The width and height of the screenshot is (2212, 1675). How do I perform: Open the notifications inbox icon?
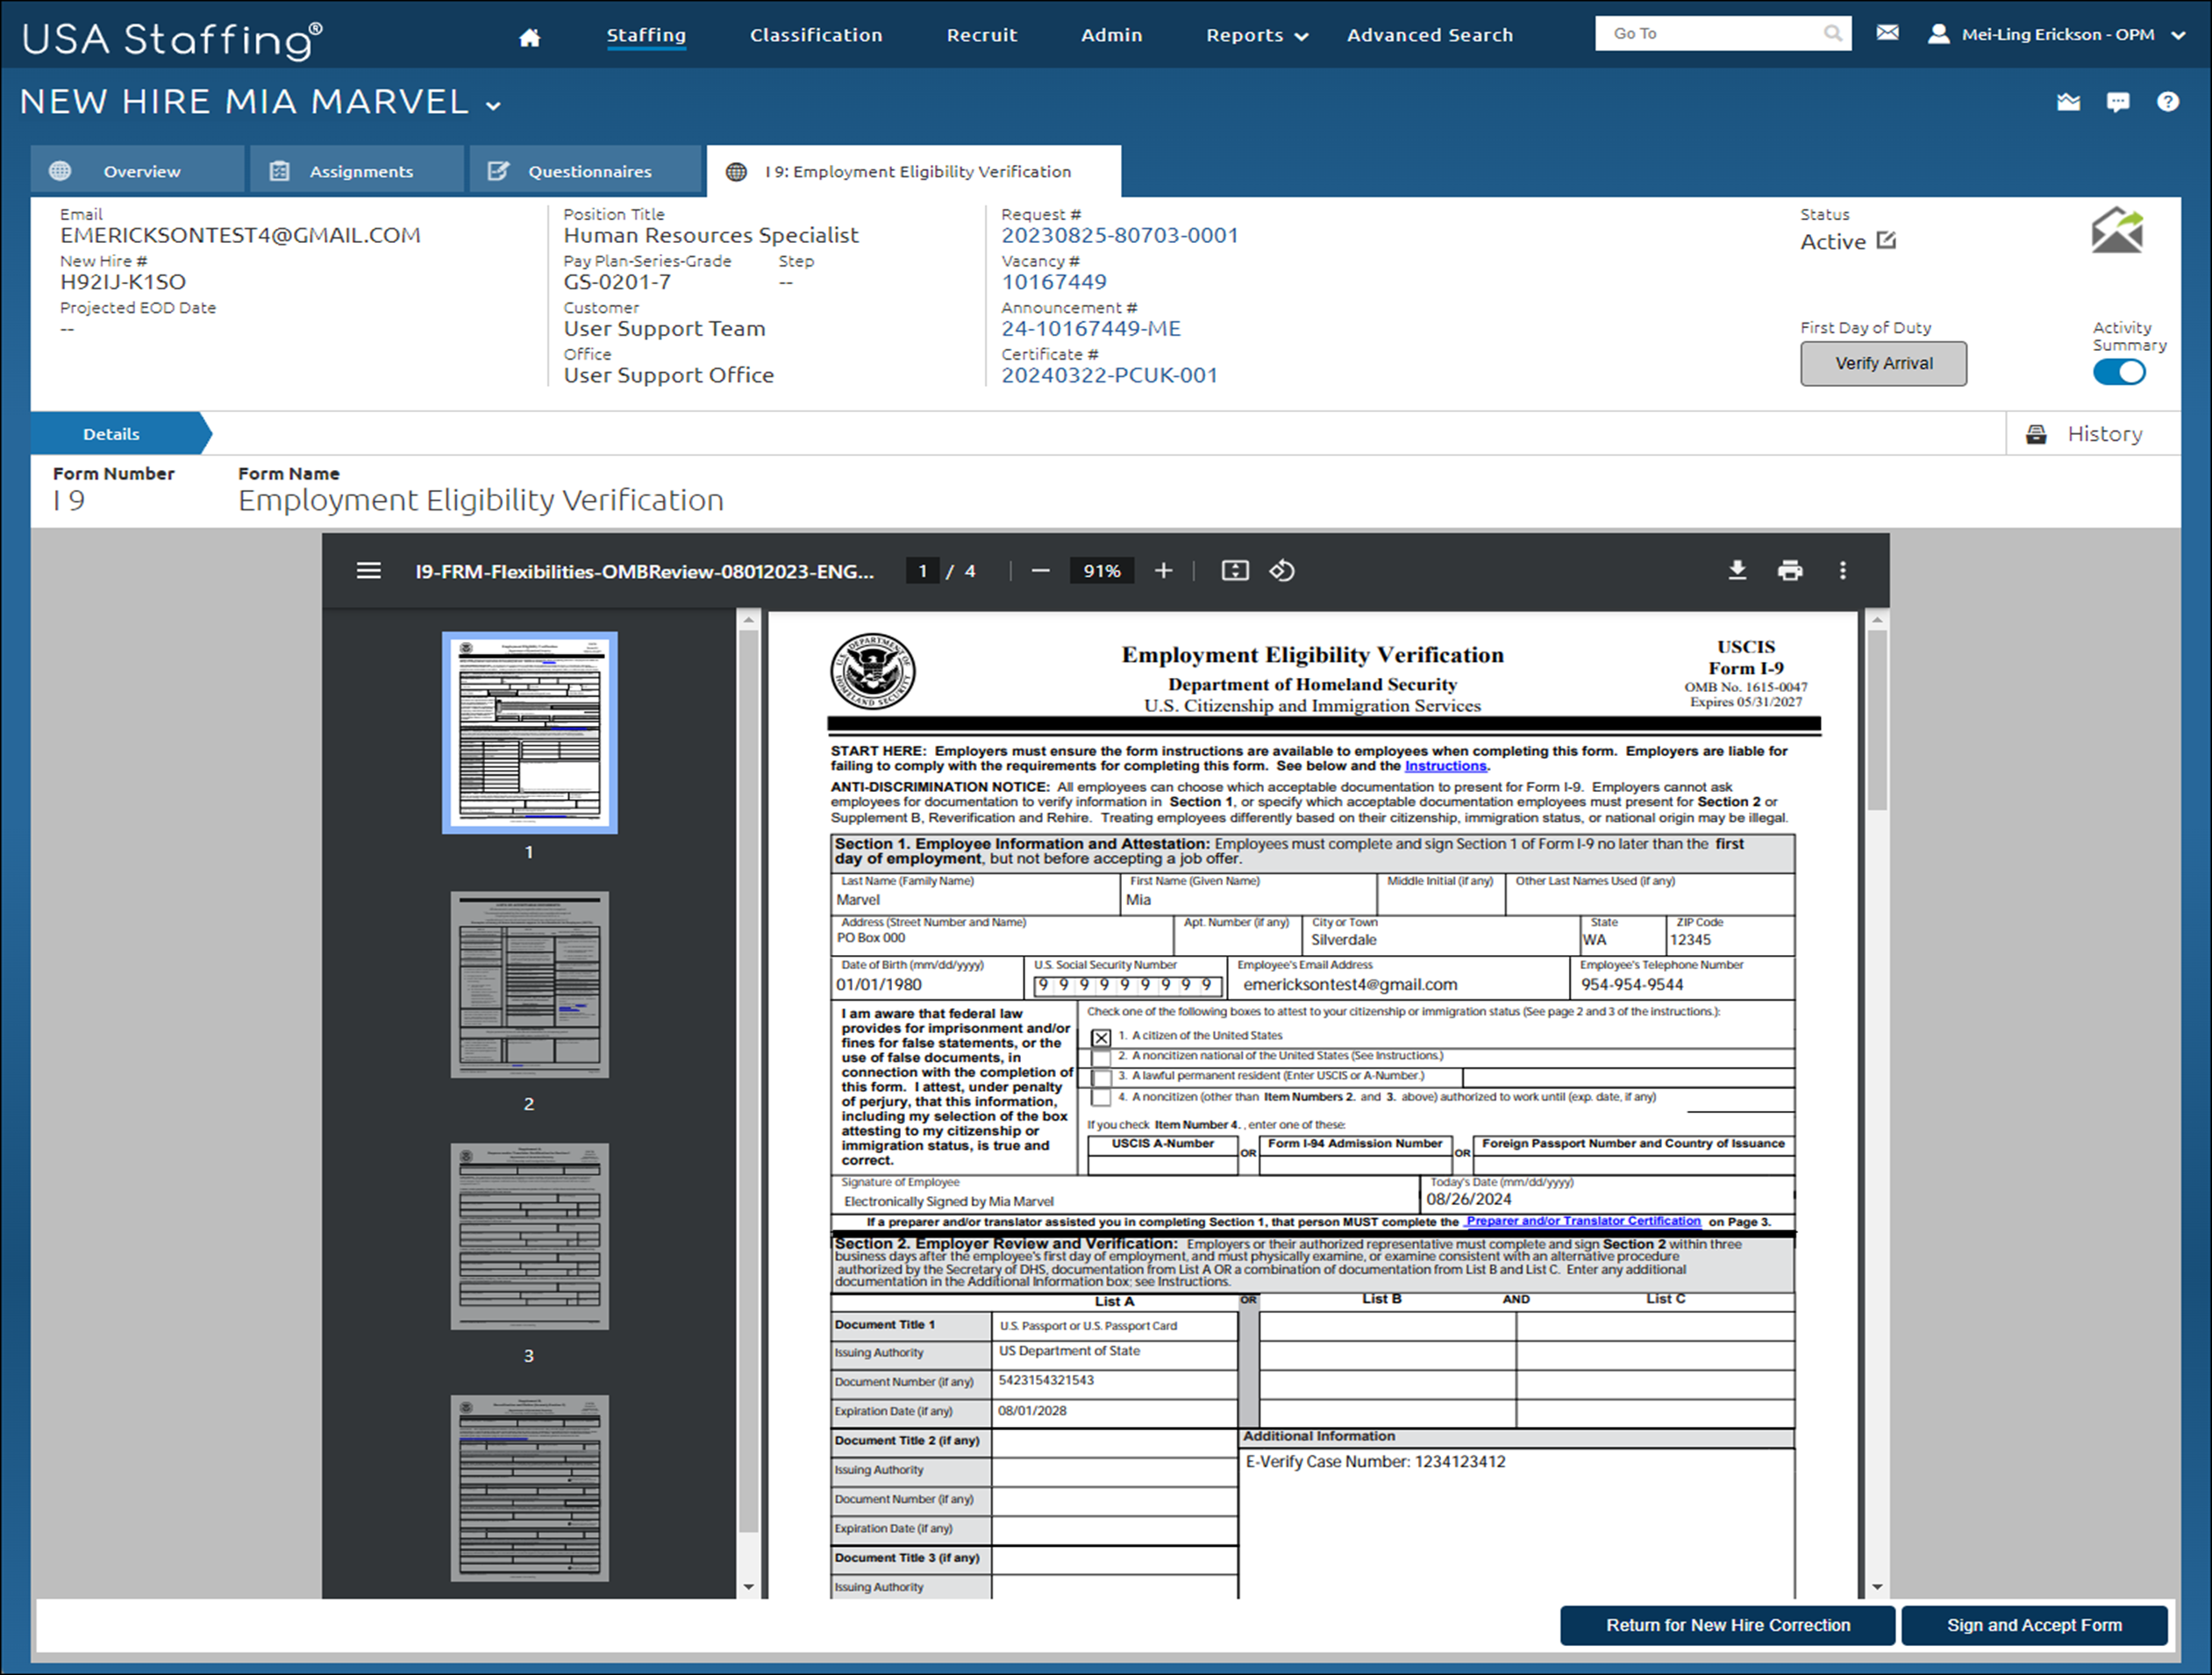click(x=2068, y=102)
